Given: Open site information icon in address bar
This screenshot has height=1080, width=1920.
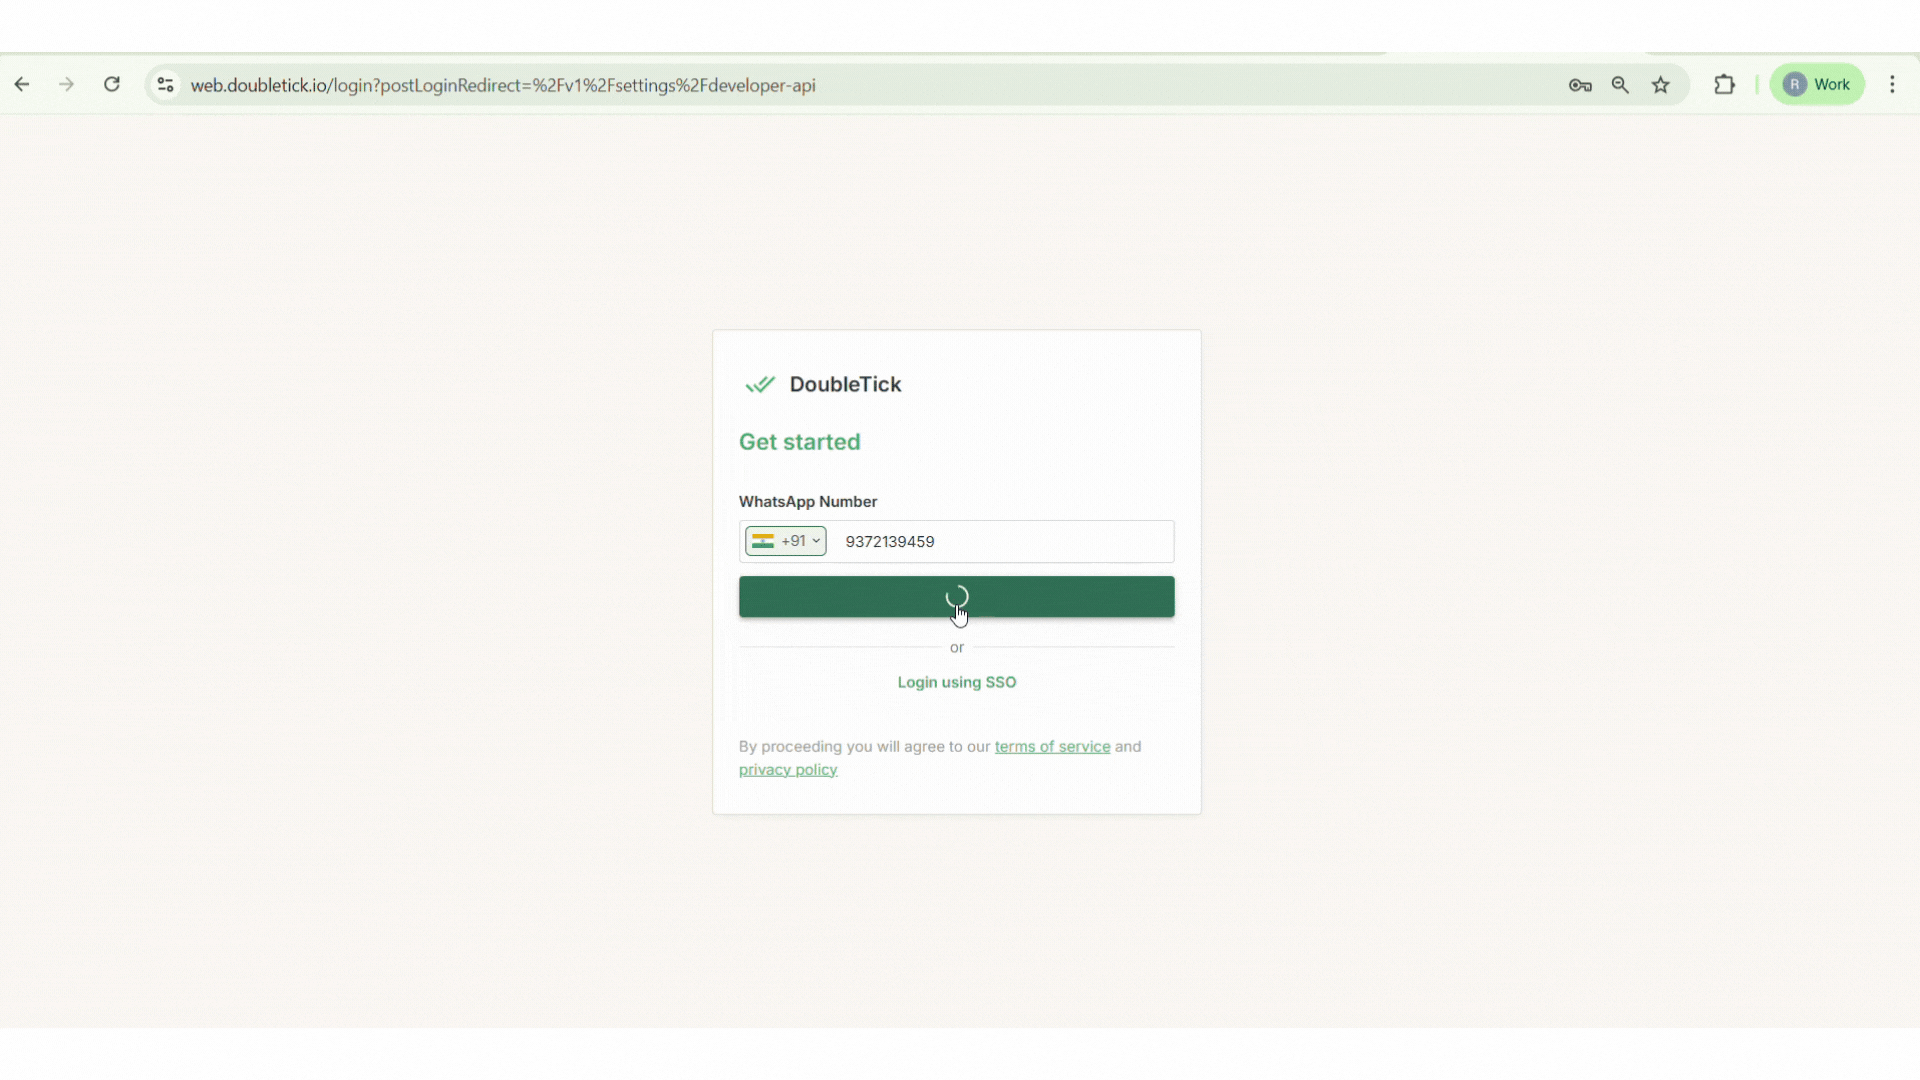Looking at the screenshot, I should 166,85.
